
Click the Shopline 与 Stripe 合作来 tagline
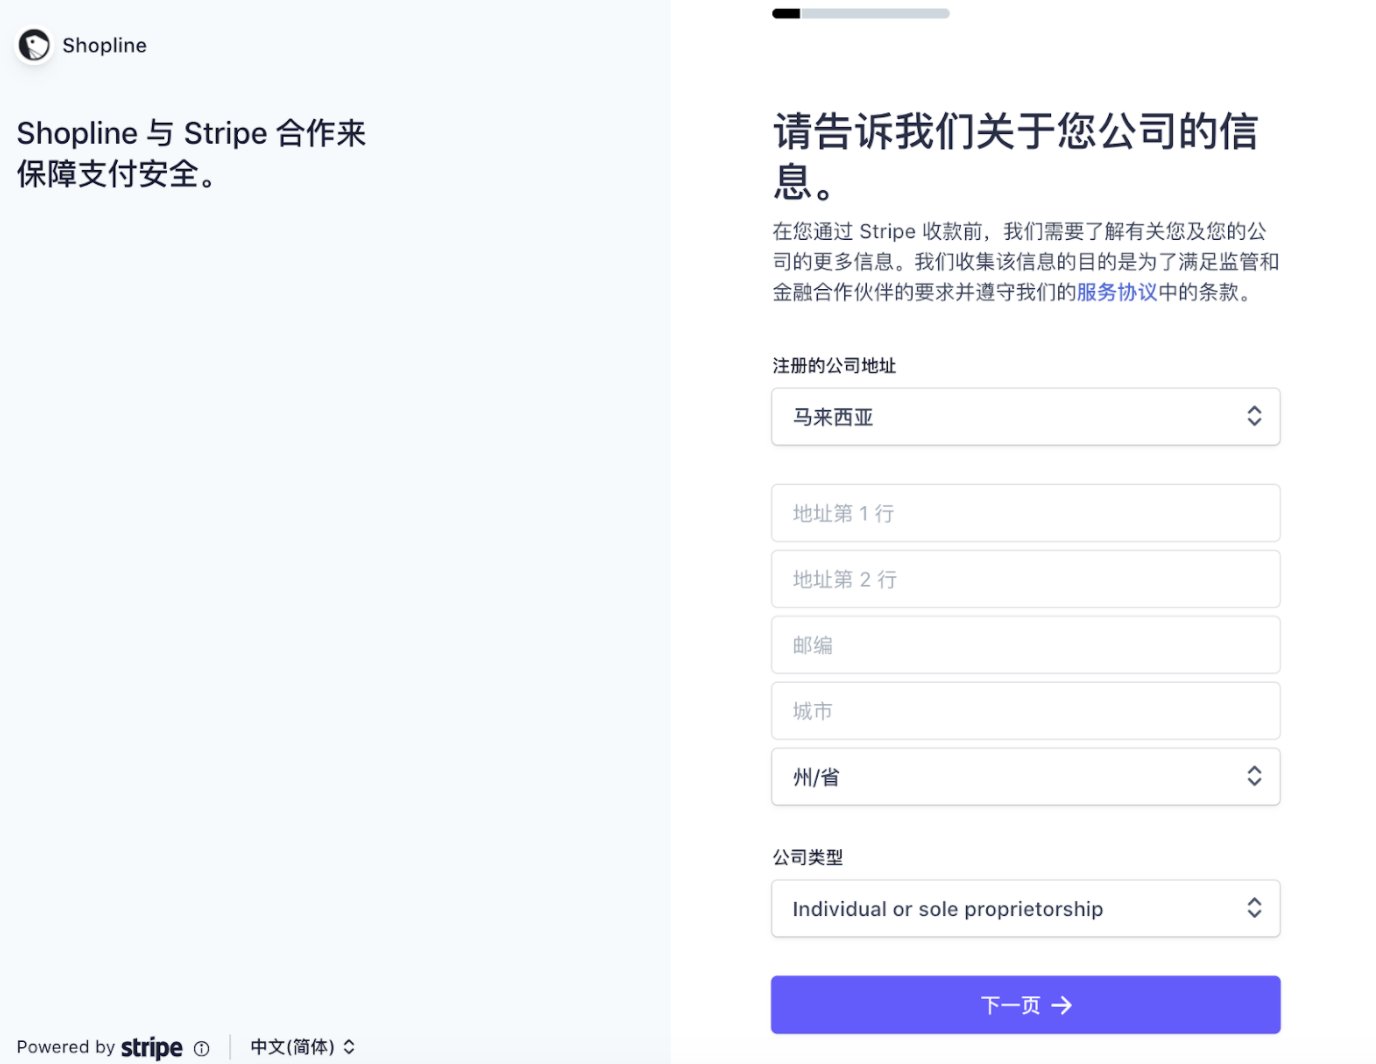[191, 153]
